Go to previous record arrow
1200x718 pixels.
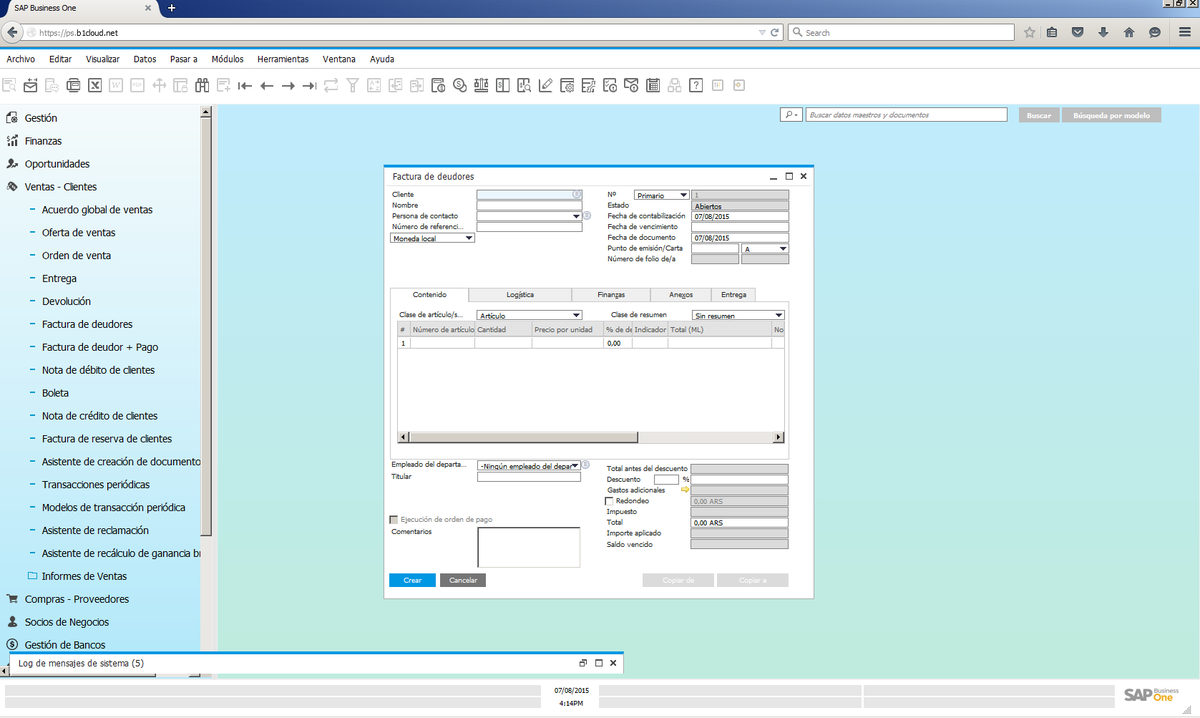click(x=267, y=86)
